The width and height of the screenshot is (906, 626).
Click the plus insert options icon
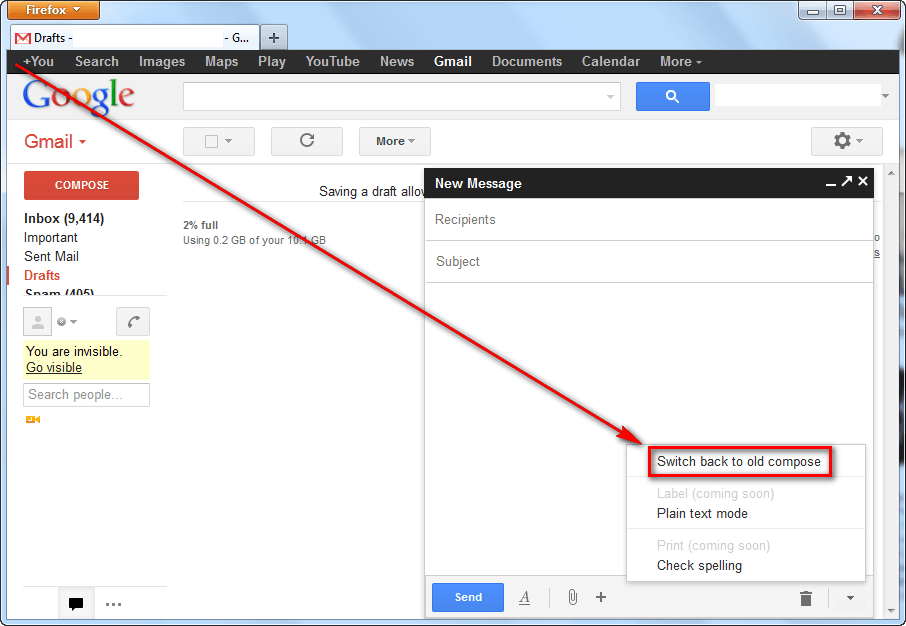[x=601, y=597]
